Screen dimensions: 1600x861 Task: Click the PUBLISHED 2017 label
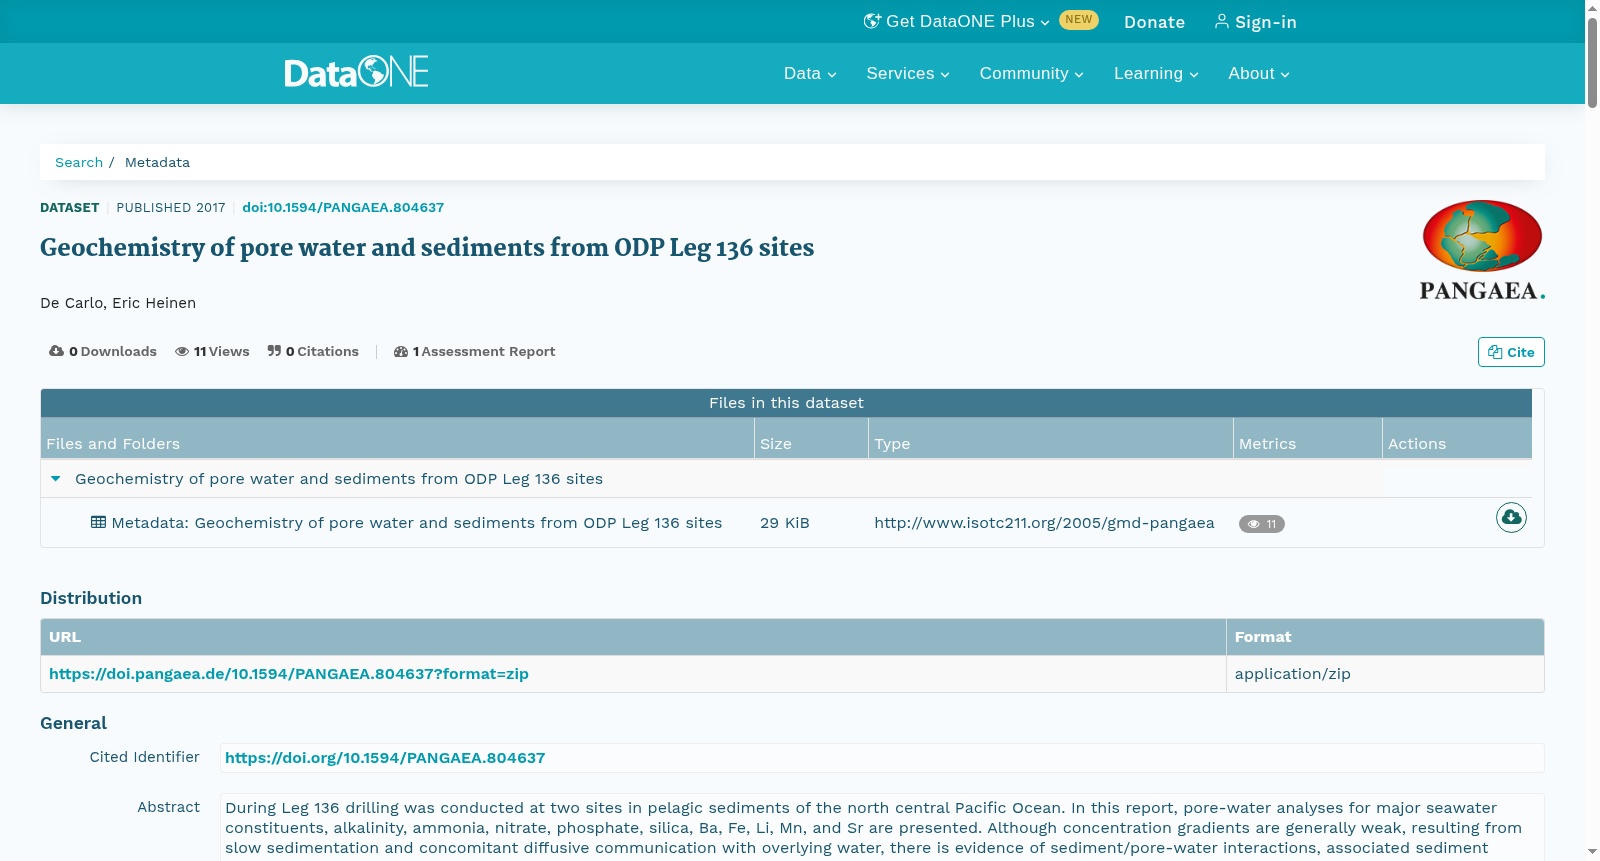click(171, 207)
